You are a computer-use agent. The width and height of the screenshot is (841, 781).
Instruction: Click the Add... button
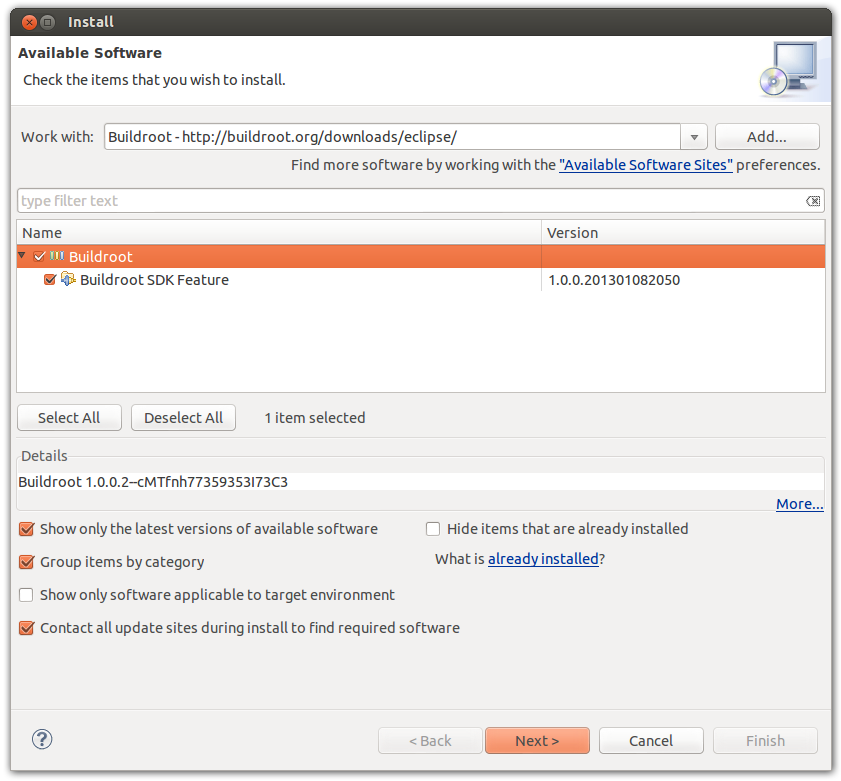pyautogui.click(x=767, y=137)
